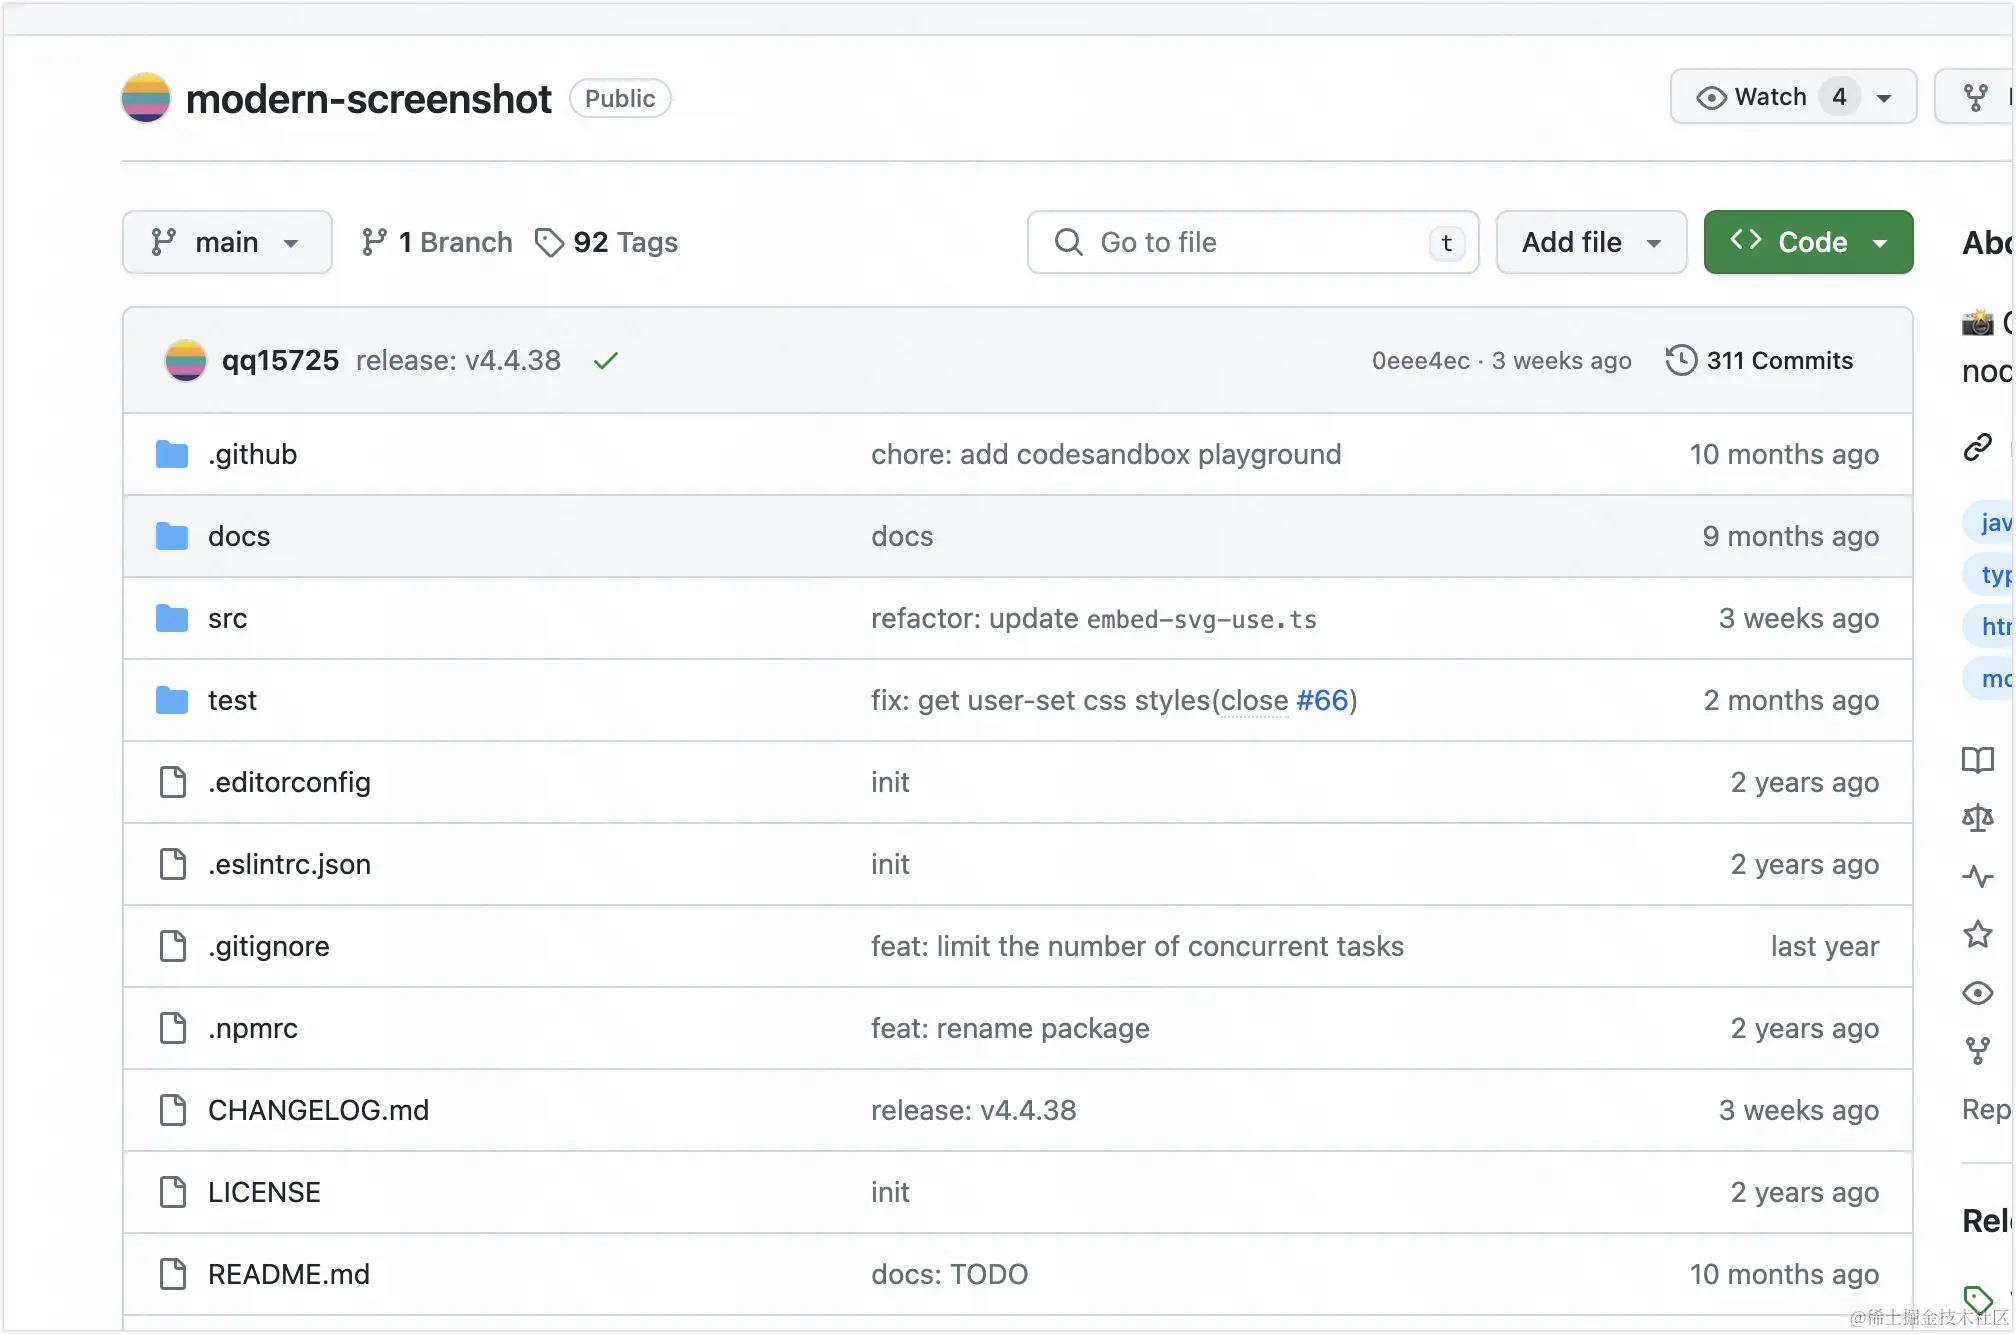Expand the Add file dropdown
The height and width of the screenshot is (1334, 2016).
tap(1591, 242)
